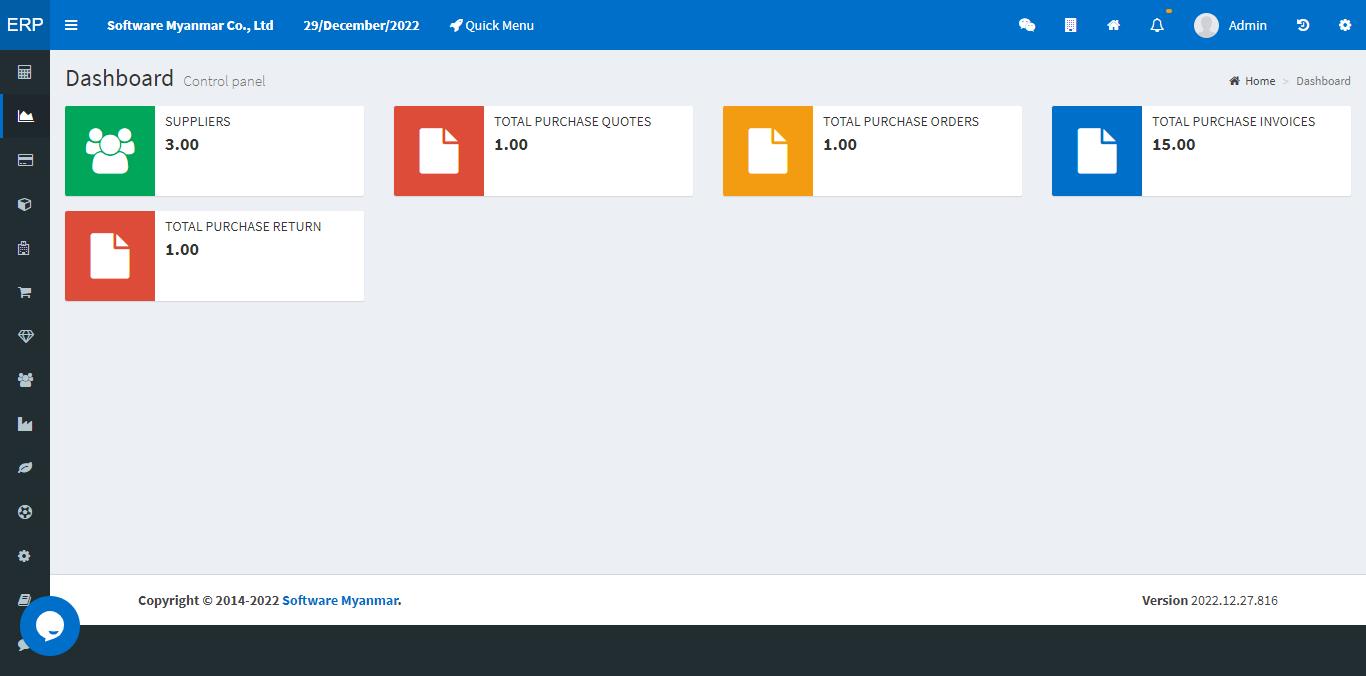The width and height of the screenshot is (1366, 676).
Task: Click the TOTAL PURCHASE RETURN label
Action: (x=243, y=226)
